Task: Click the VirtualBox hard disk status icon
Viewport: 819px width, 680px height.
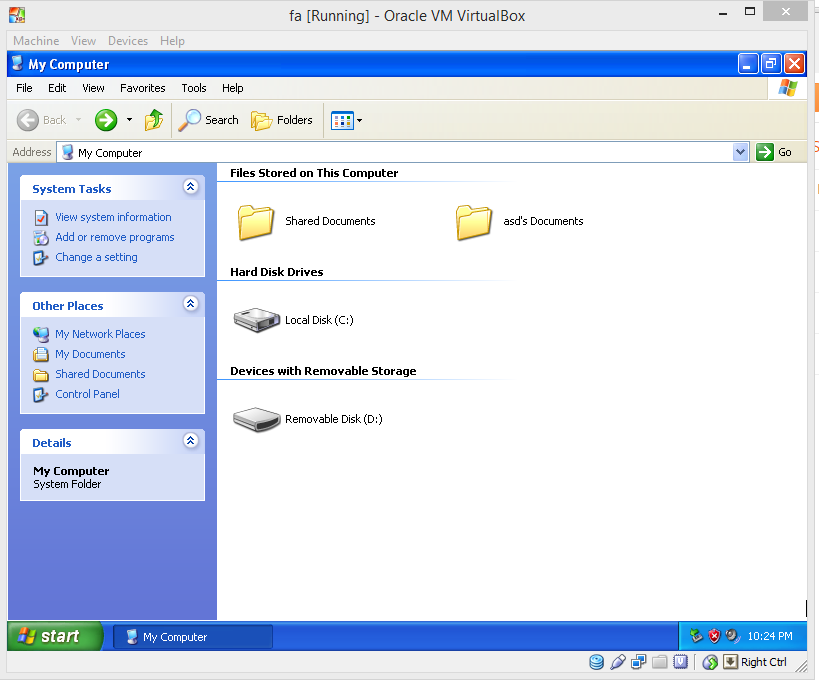Action: 597,662
